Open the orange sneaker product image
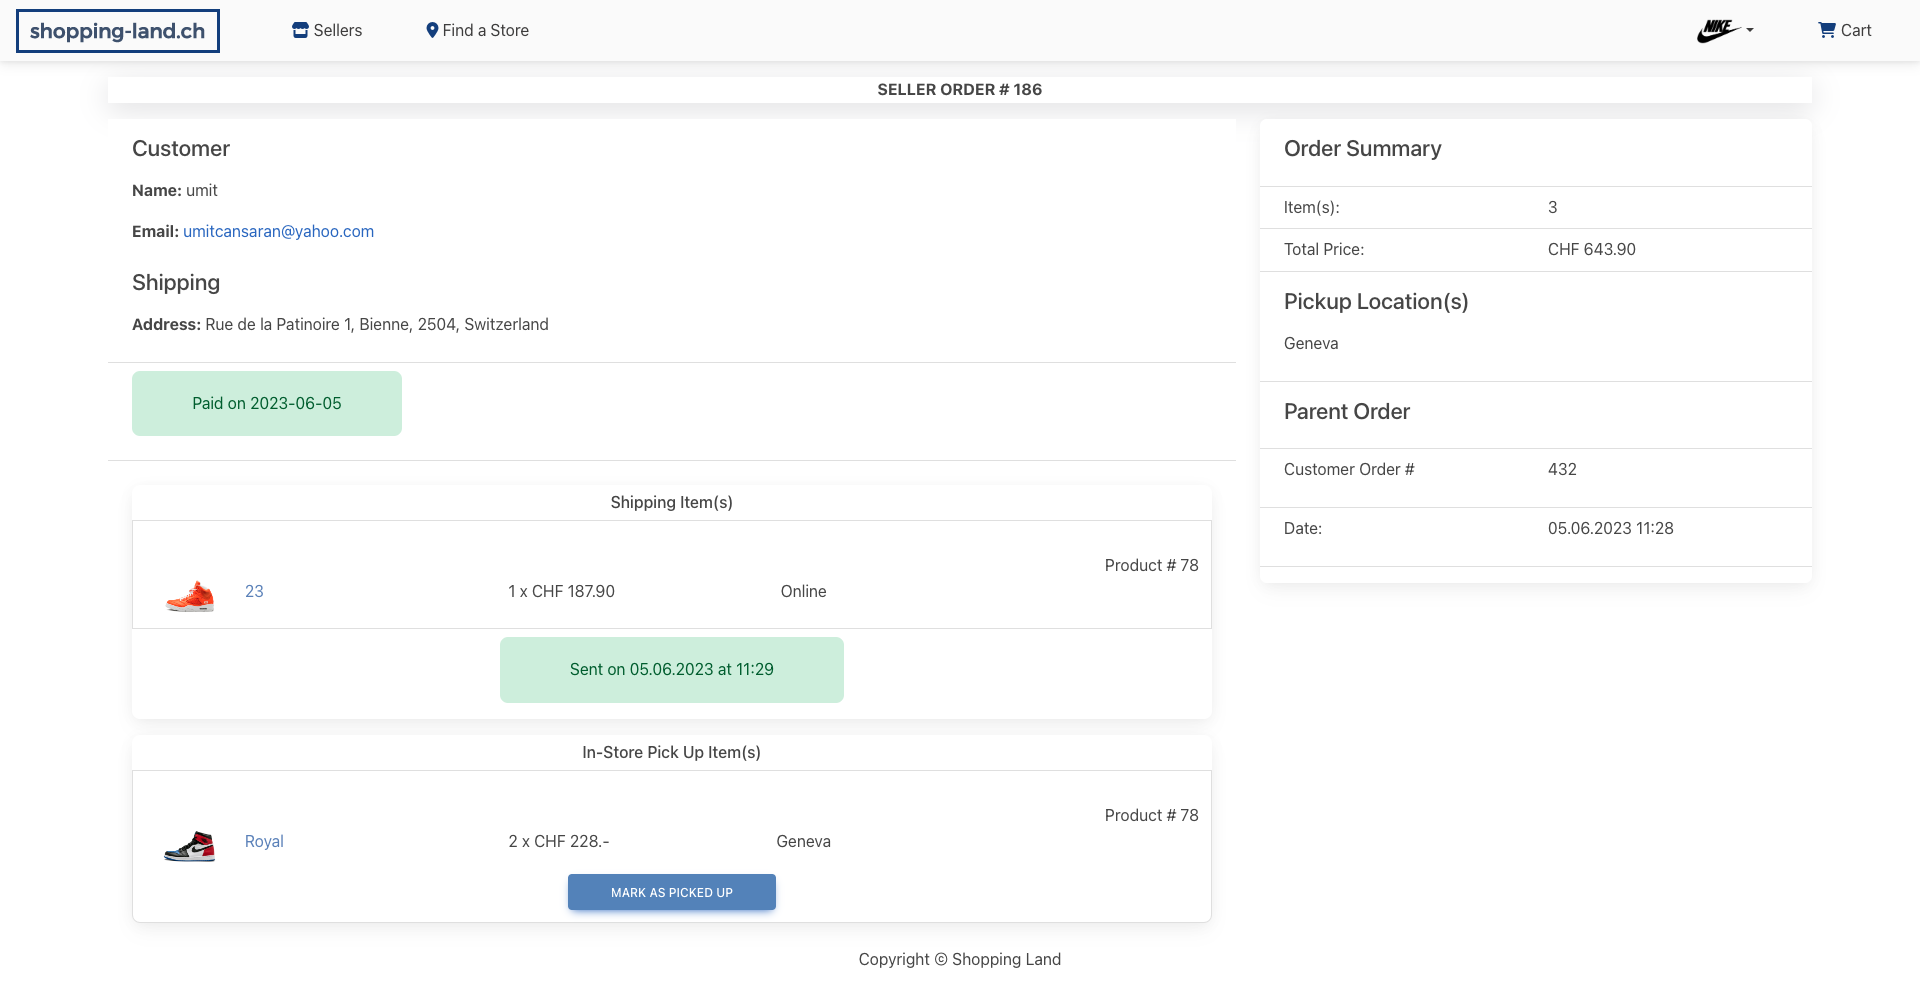This screenshot has height=1001, width=1920. tap(189, 594)
